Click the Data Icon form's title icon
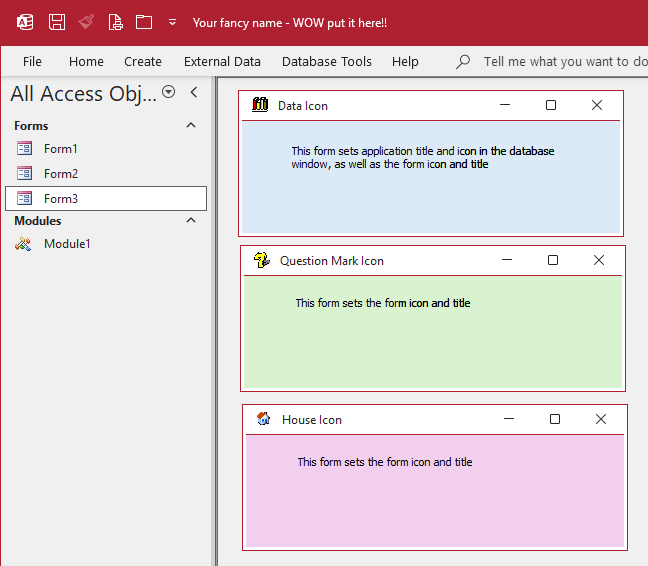Viewport: 648px width, 566px height. 261,105
